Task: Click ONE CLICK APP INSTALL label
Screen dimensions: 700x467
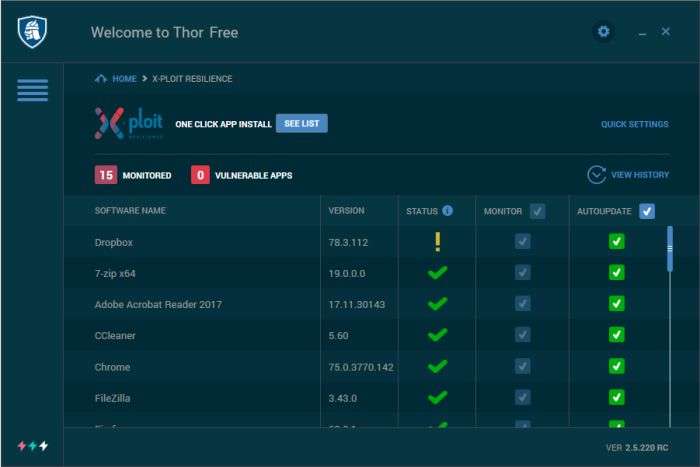Action: pos(223,124)
